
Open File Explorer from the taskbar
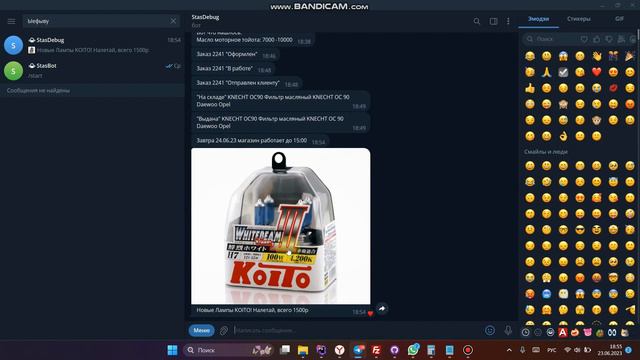(302, 350)
